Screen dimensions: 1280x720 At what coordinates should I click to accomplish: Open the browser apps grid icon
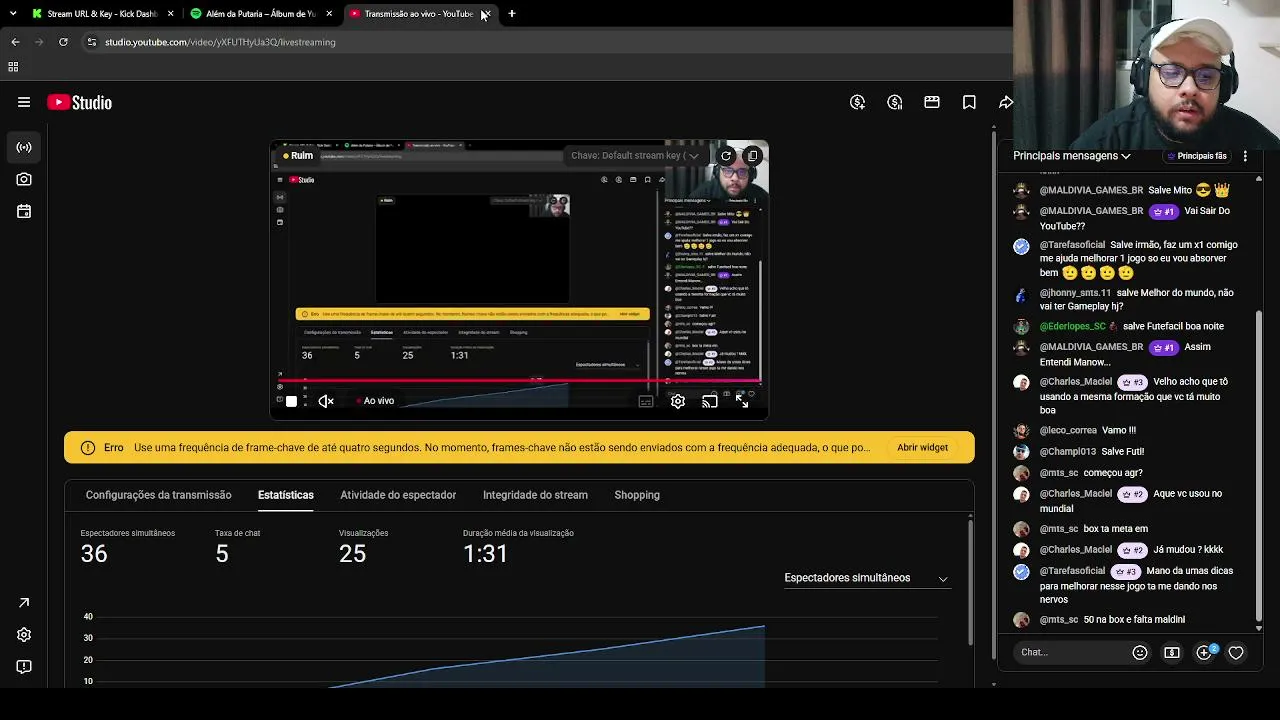[x=13, y=67]
